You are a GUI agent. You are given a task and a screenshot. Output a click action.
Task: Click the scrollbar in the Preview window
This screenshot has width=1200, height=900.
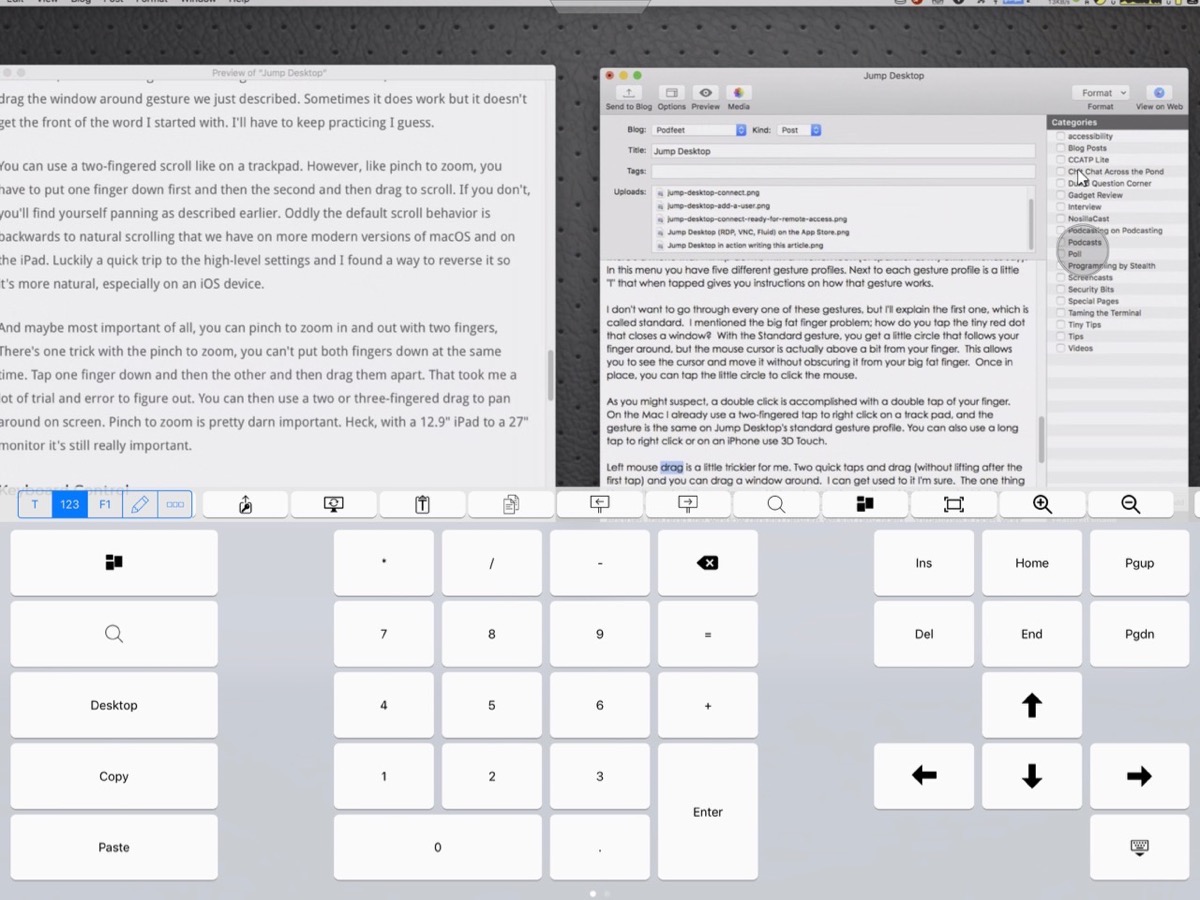550,376
